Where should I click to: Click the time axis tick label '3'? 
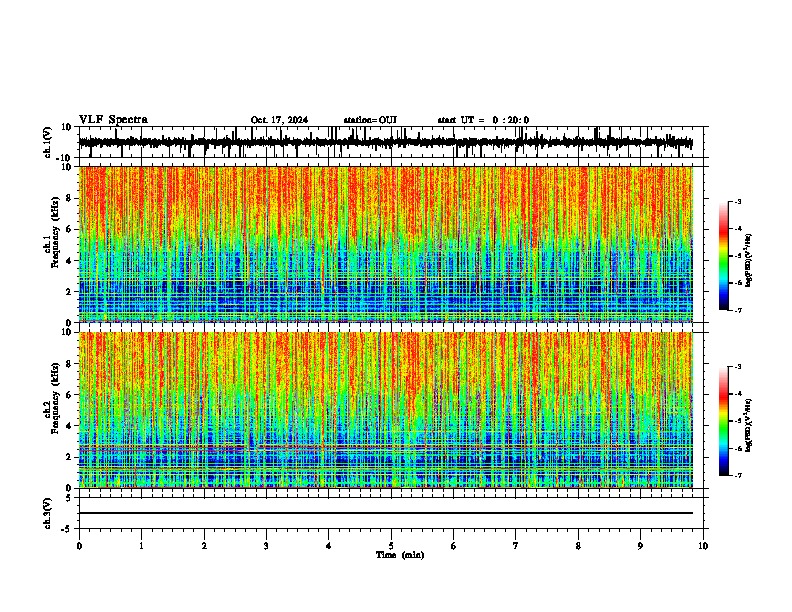(266, 546)
